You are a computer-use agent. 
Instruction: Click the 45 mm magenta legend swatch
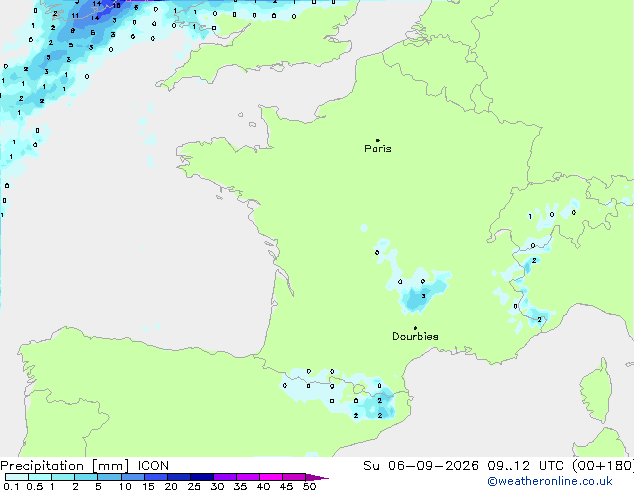(294, 477)
